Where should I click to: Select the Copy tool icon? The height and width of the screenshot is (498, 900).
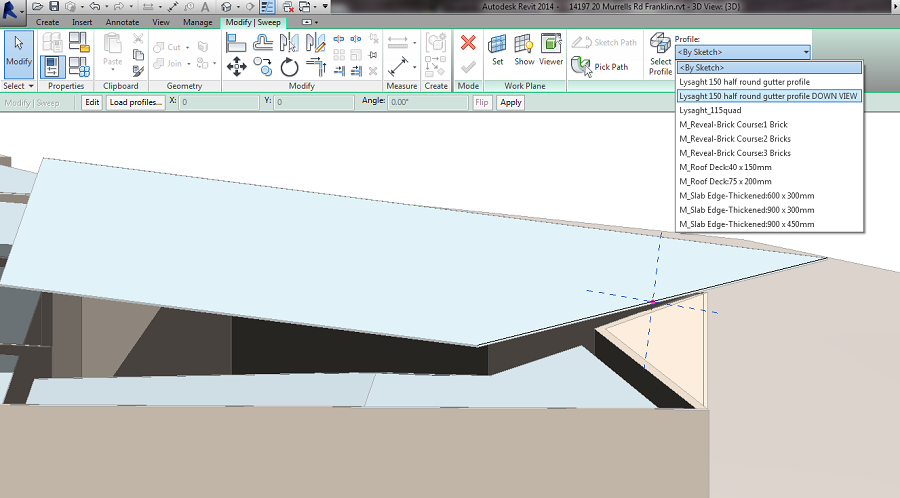pyautogui.click(x=263, y=67)
